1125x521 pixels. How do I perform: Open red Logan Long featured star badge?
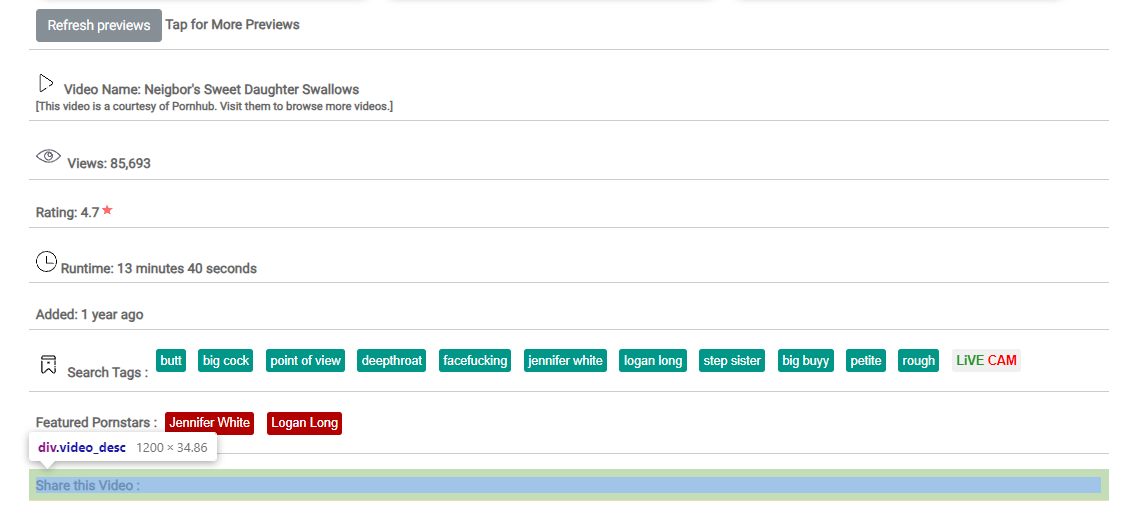pyautogui.click(x=304, y=423)
